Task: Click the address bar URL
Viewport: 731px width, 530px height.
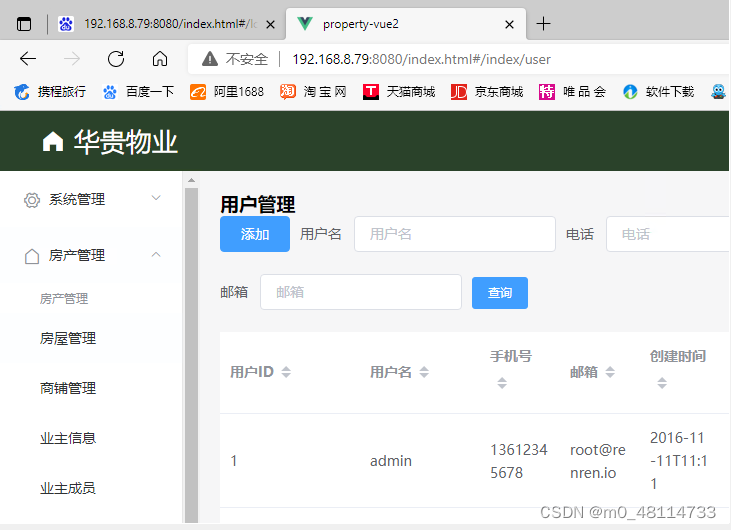Action: [421, 59]
